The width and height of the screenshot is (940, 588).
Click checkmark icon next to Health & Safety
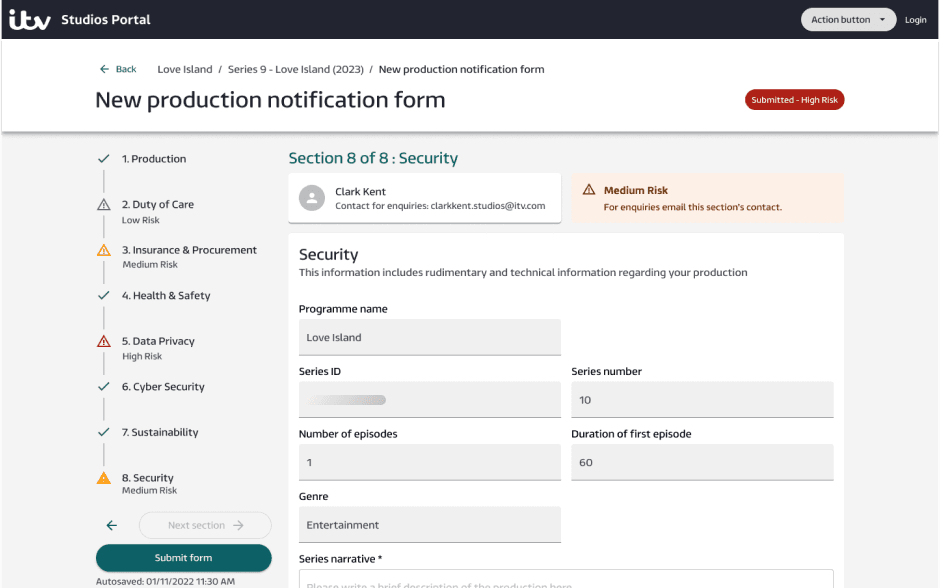(x=104, y=295)
